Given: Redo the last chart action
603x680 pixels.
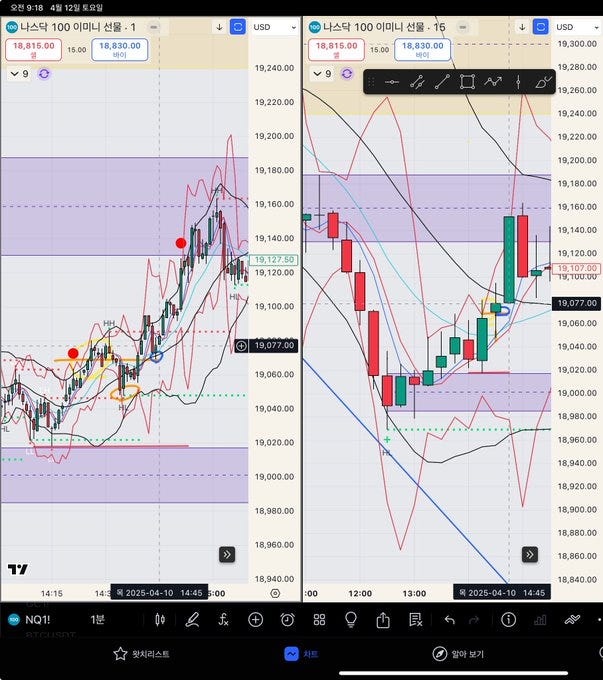Looking at the screenshot, I should click(474, 620).
